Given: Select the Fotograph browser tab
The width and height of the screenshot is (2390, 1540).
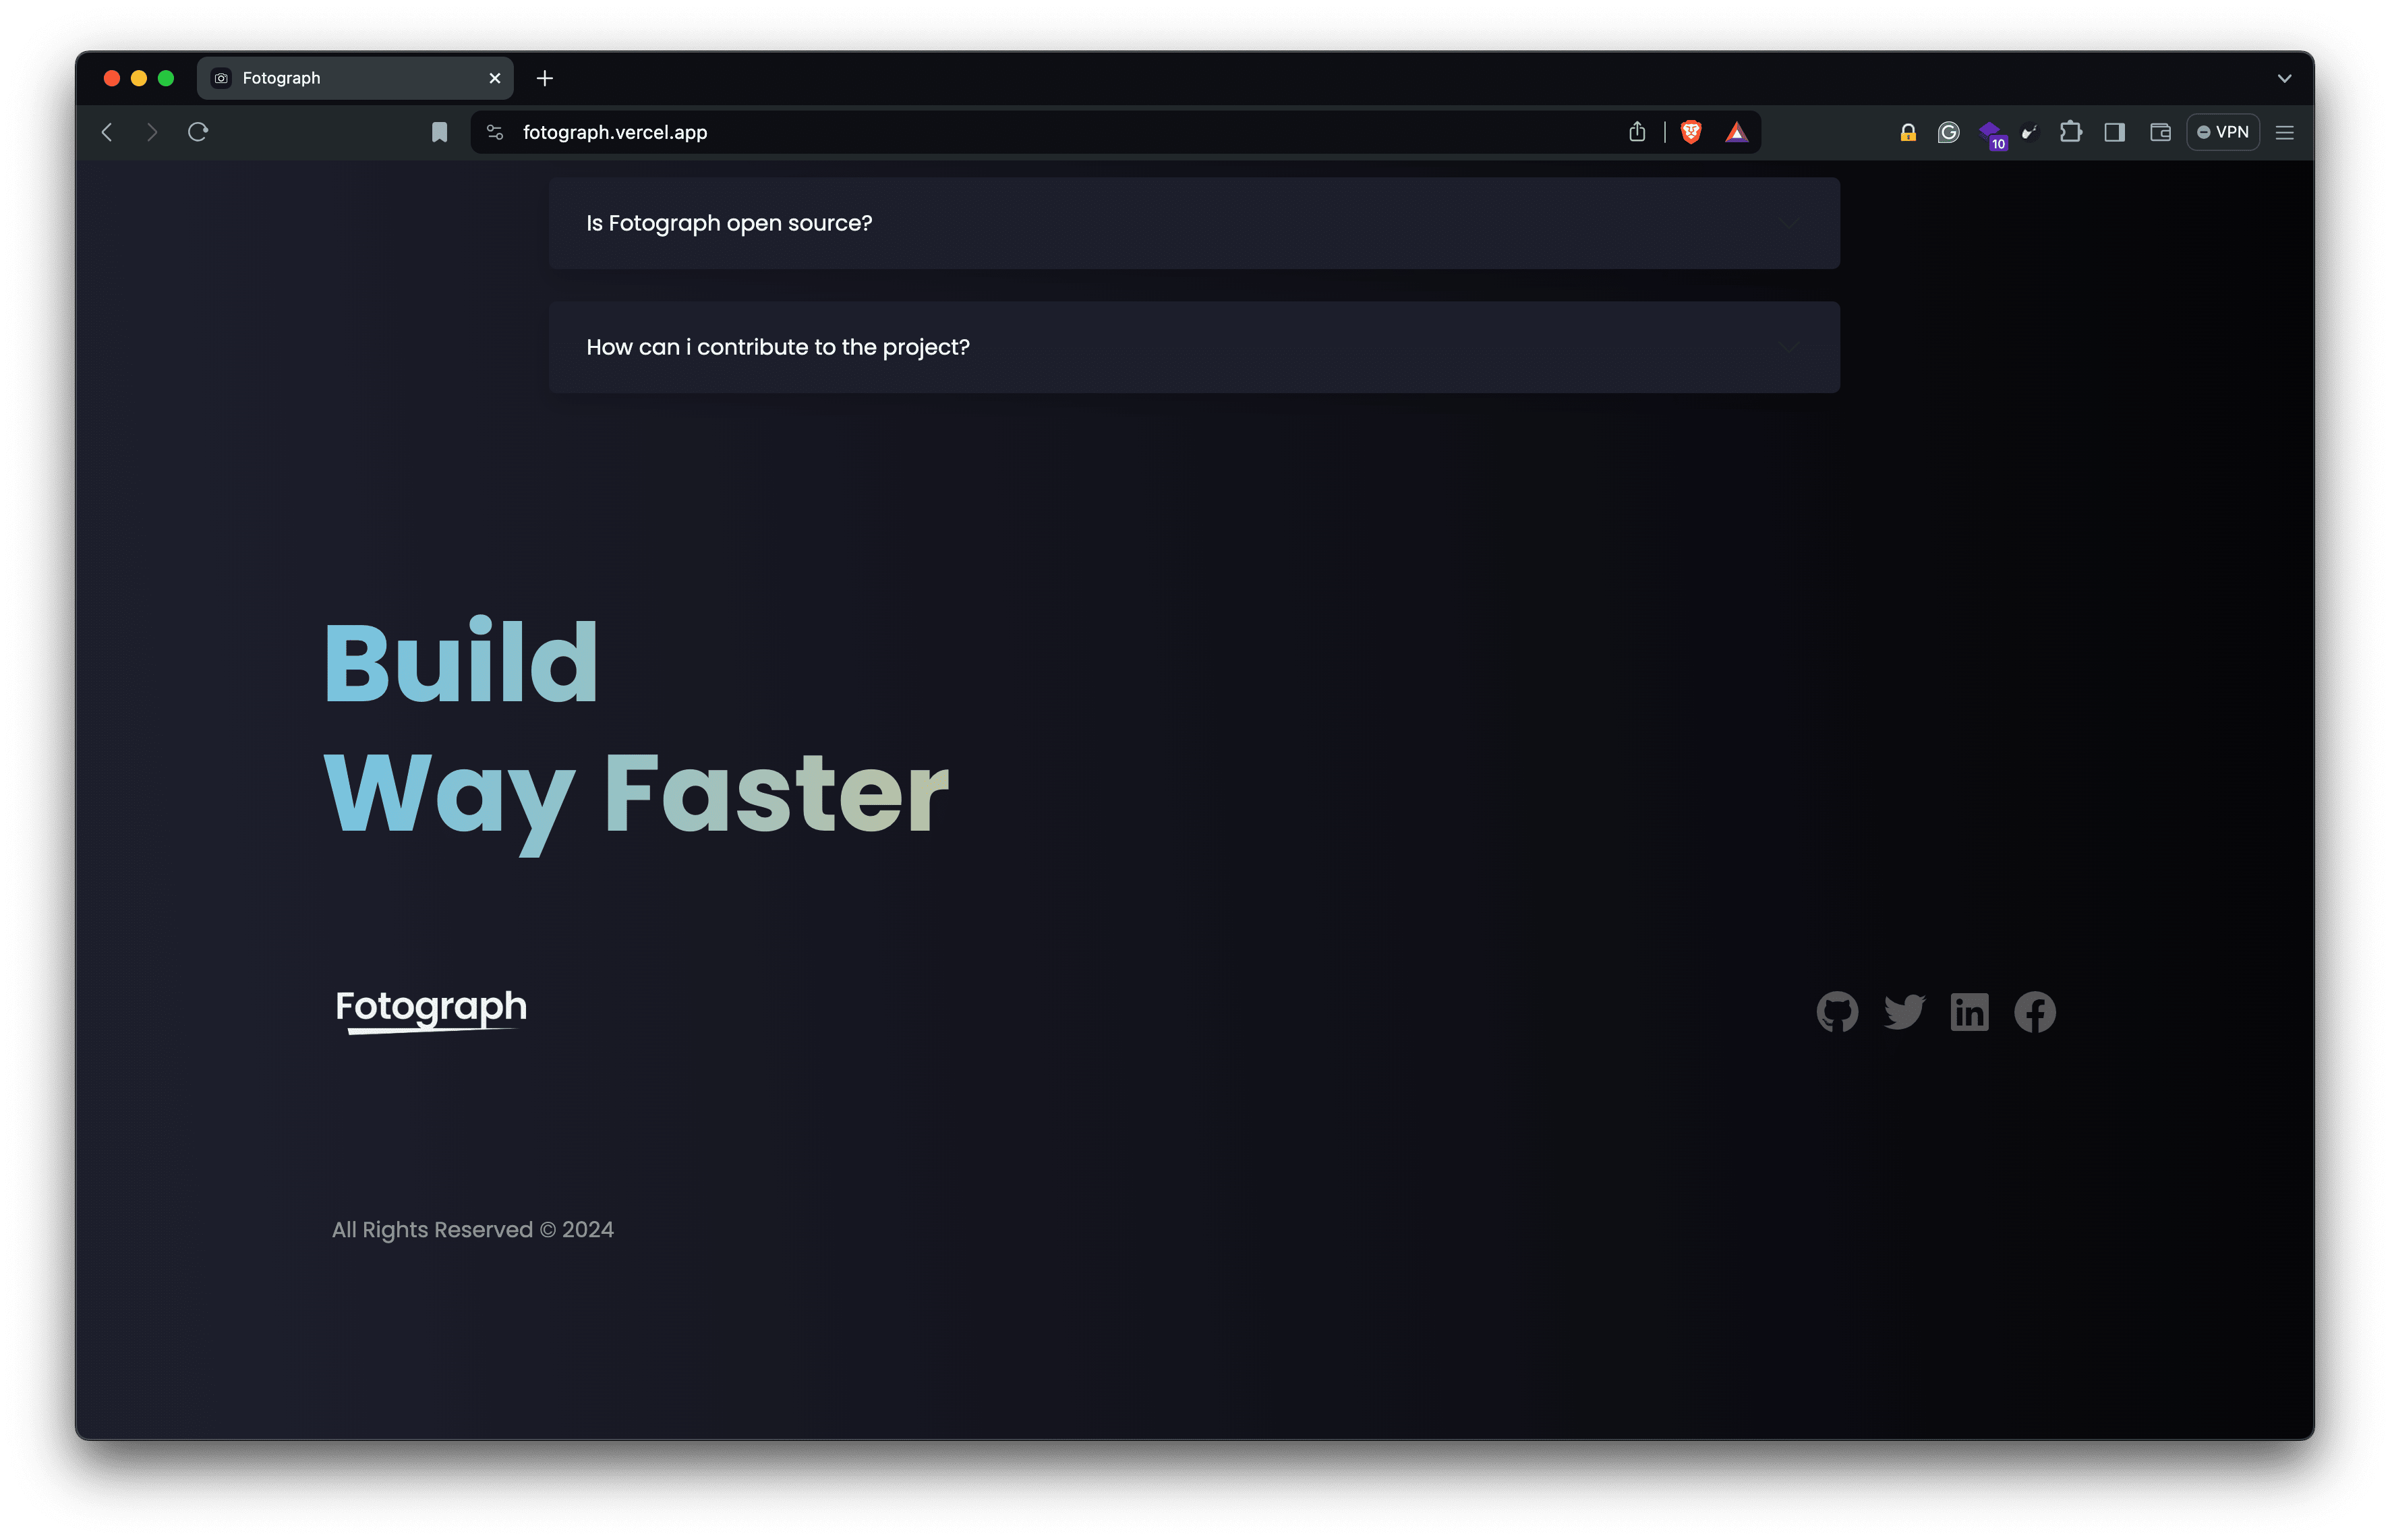Looking at the screenshot, I should (x=355, y=78).
